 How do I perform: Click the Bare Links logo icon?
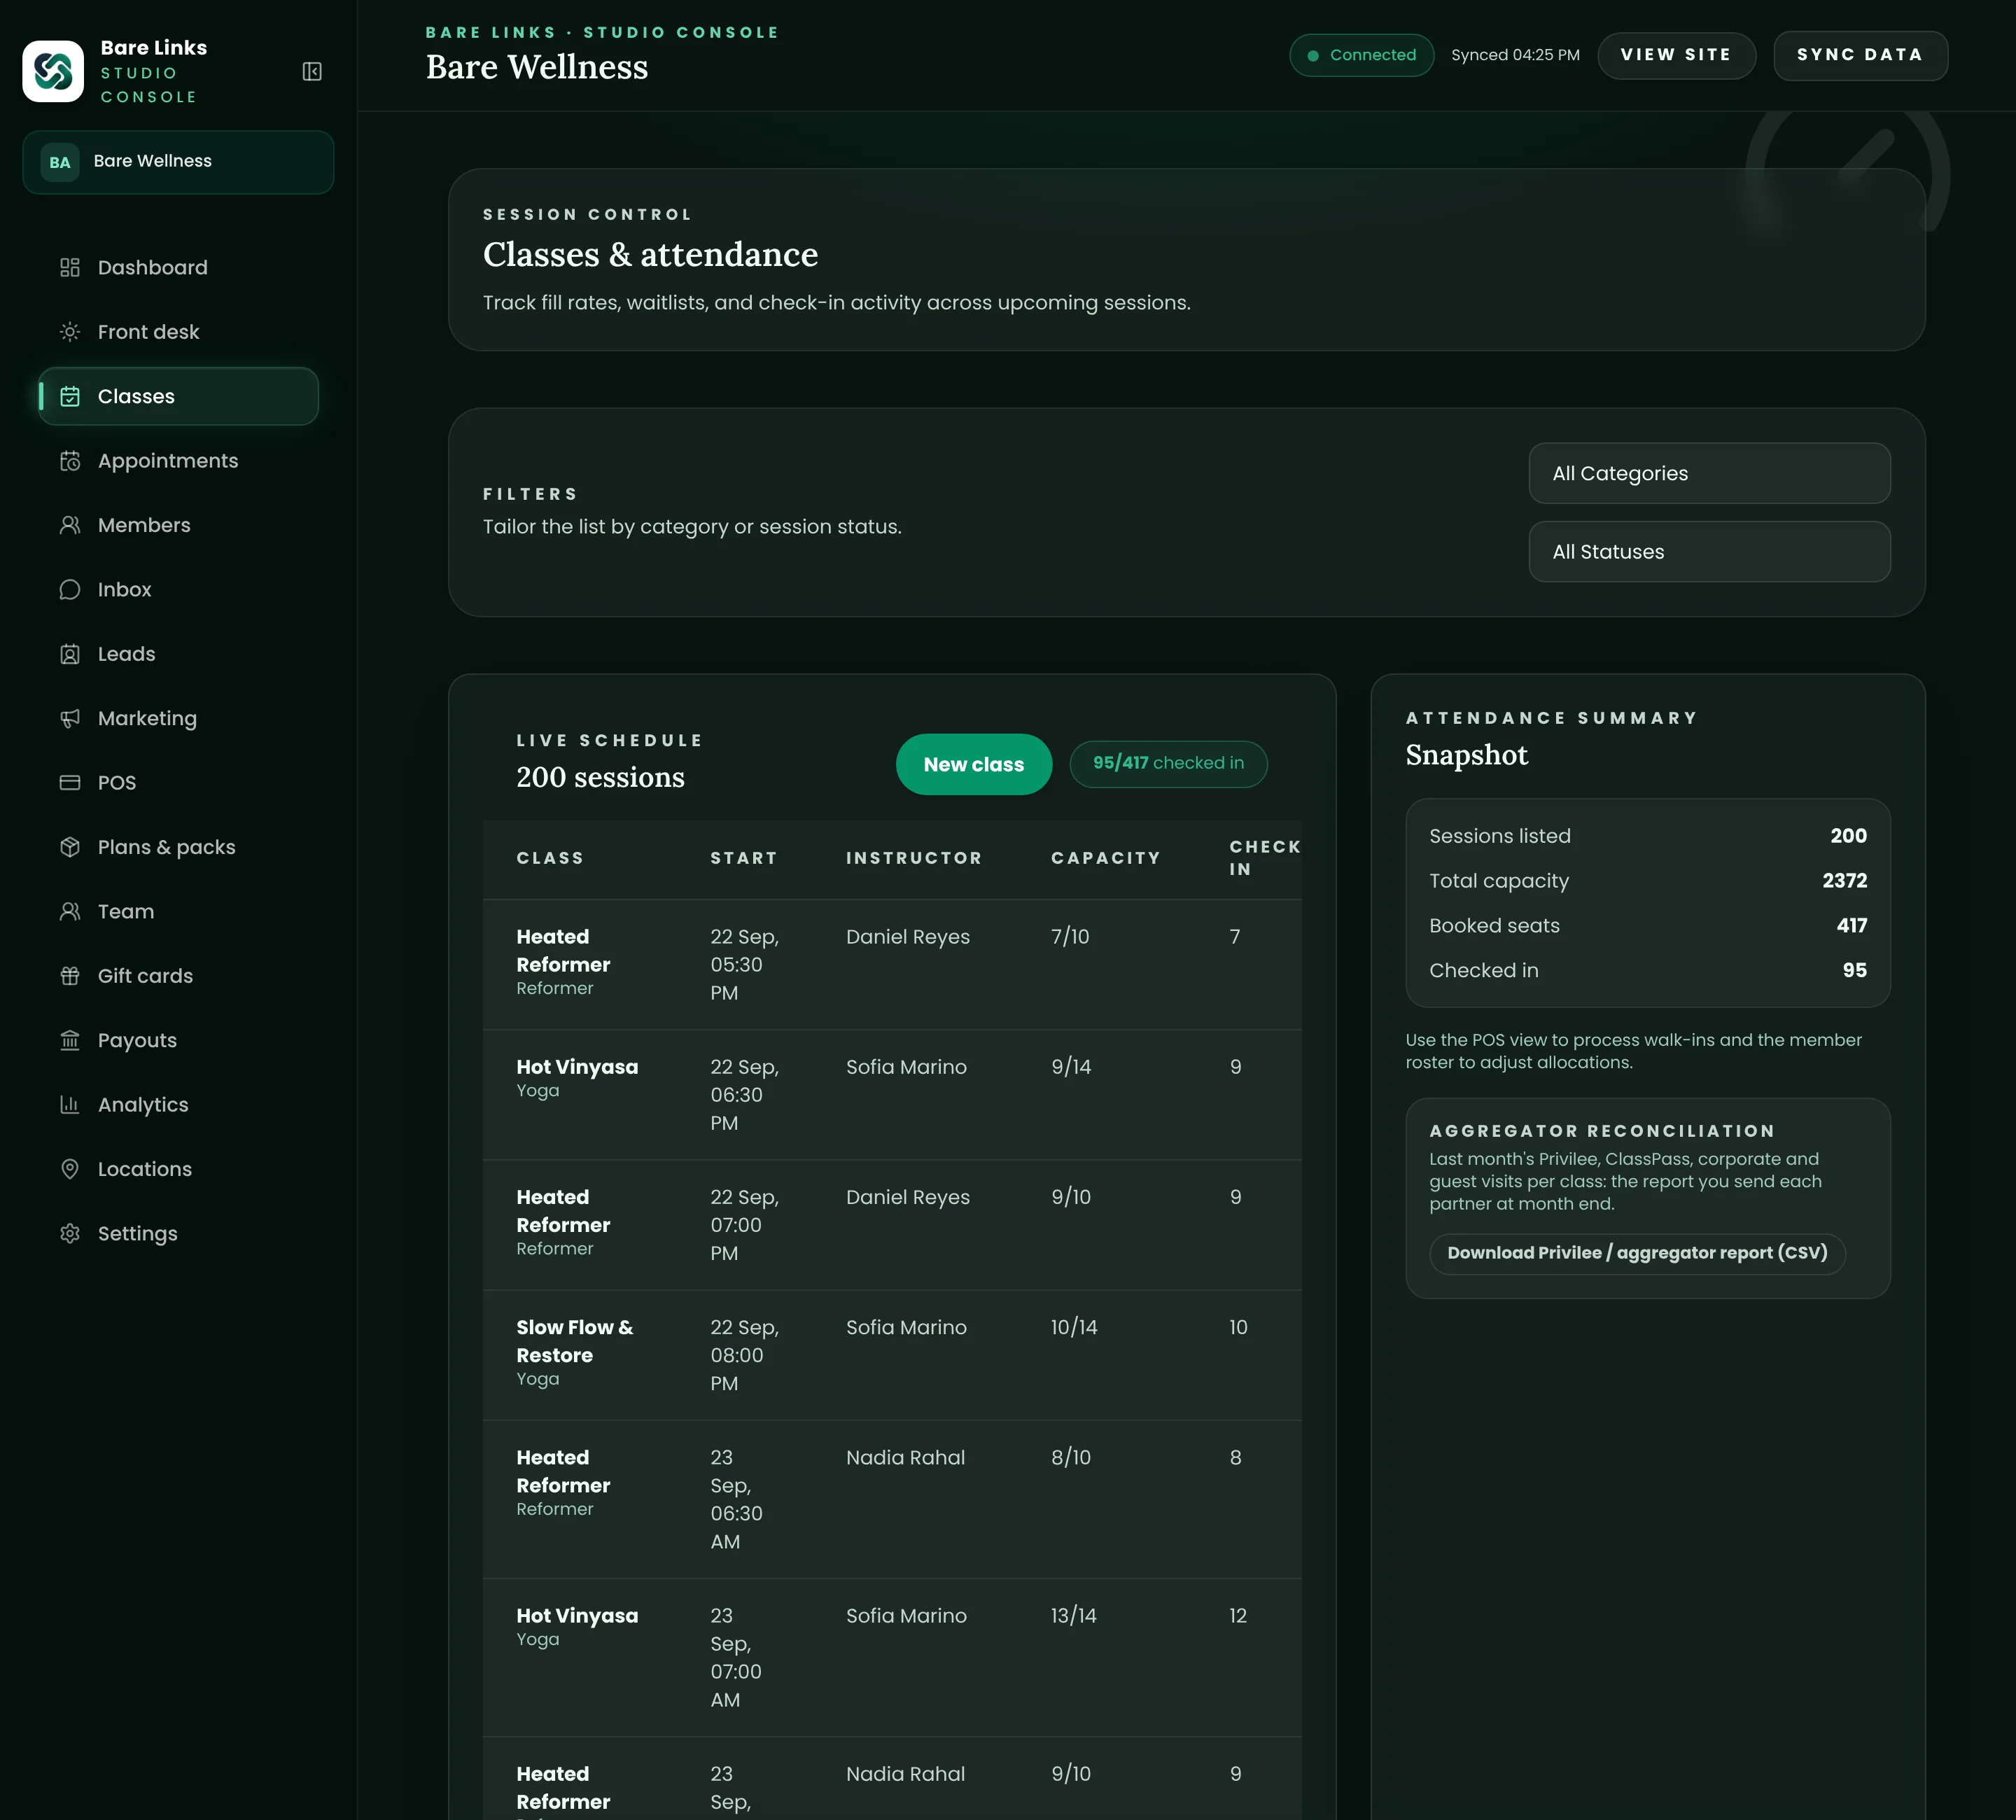53,71
